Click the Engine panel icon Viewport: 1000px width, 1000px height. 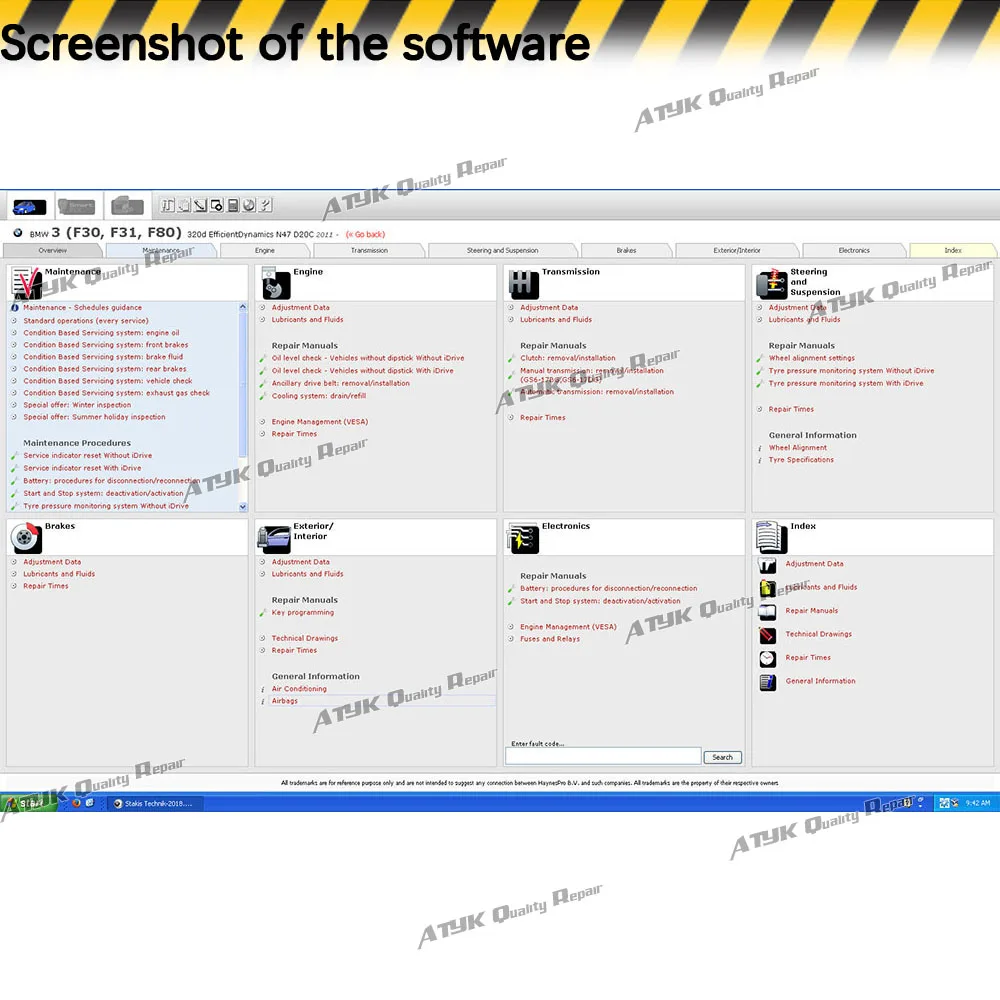276,283
